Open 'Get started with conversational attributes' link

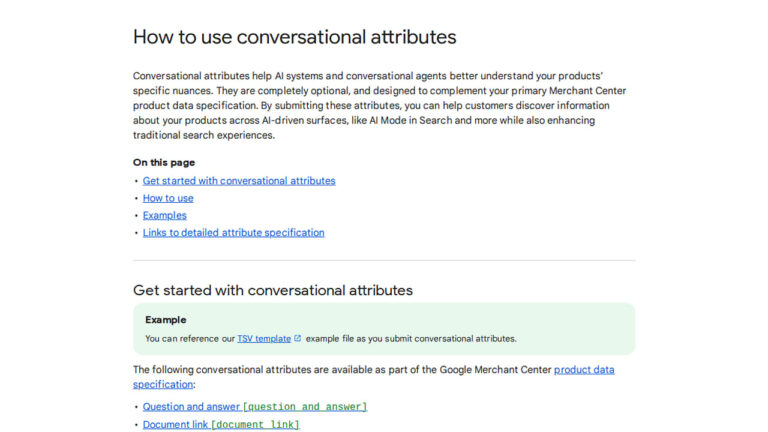tap(239, 181)
